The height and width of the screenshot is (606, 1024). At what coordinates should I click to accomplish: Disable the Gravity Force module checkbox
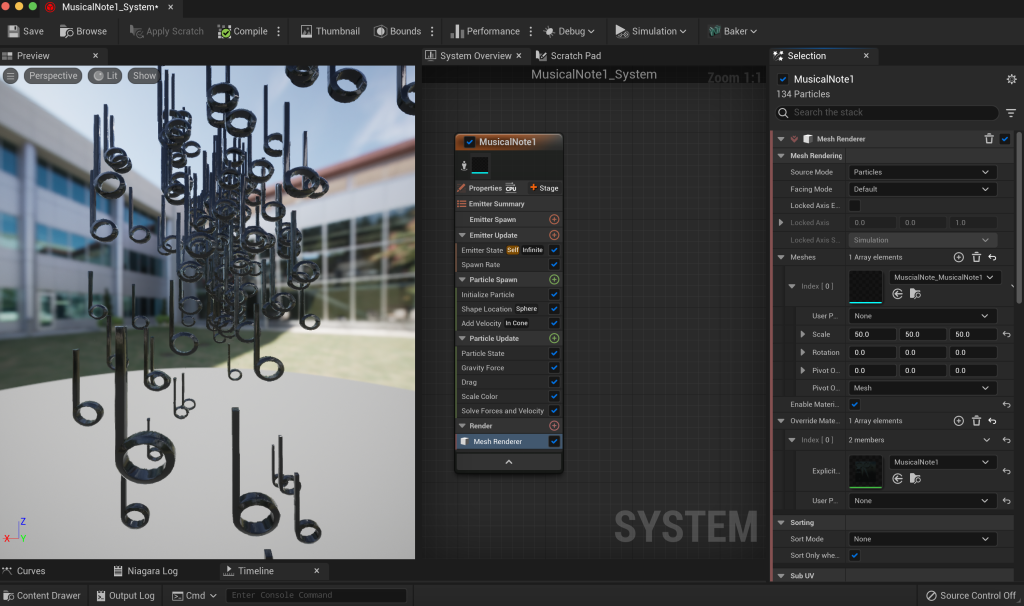(554, 368)
